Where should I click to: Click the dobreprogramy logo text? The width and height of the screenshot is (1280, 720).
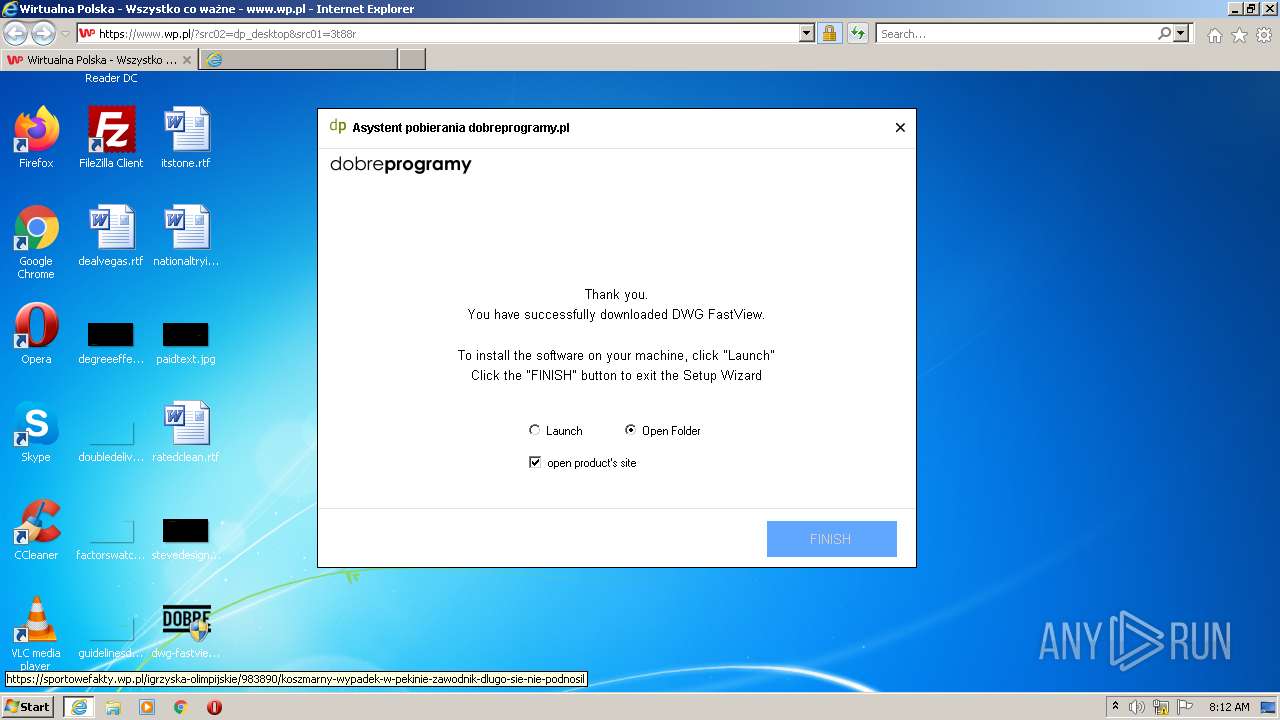tap(401, 165)
